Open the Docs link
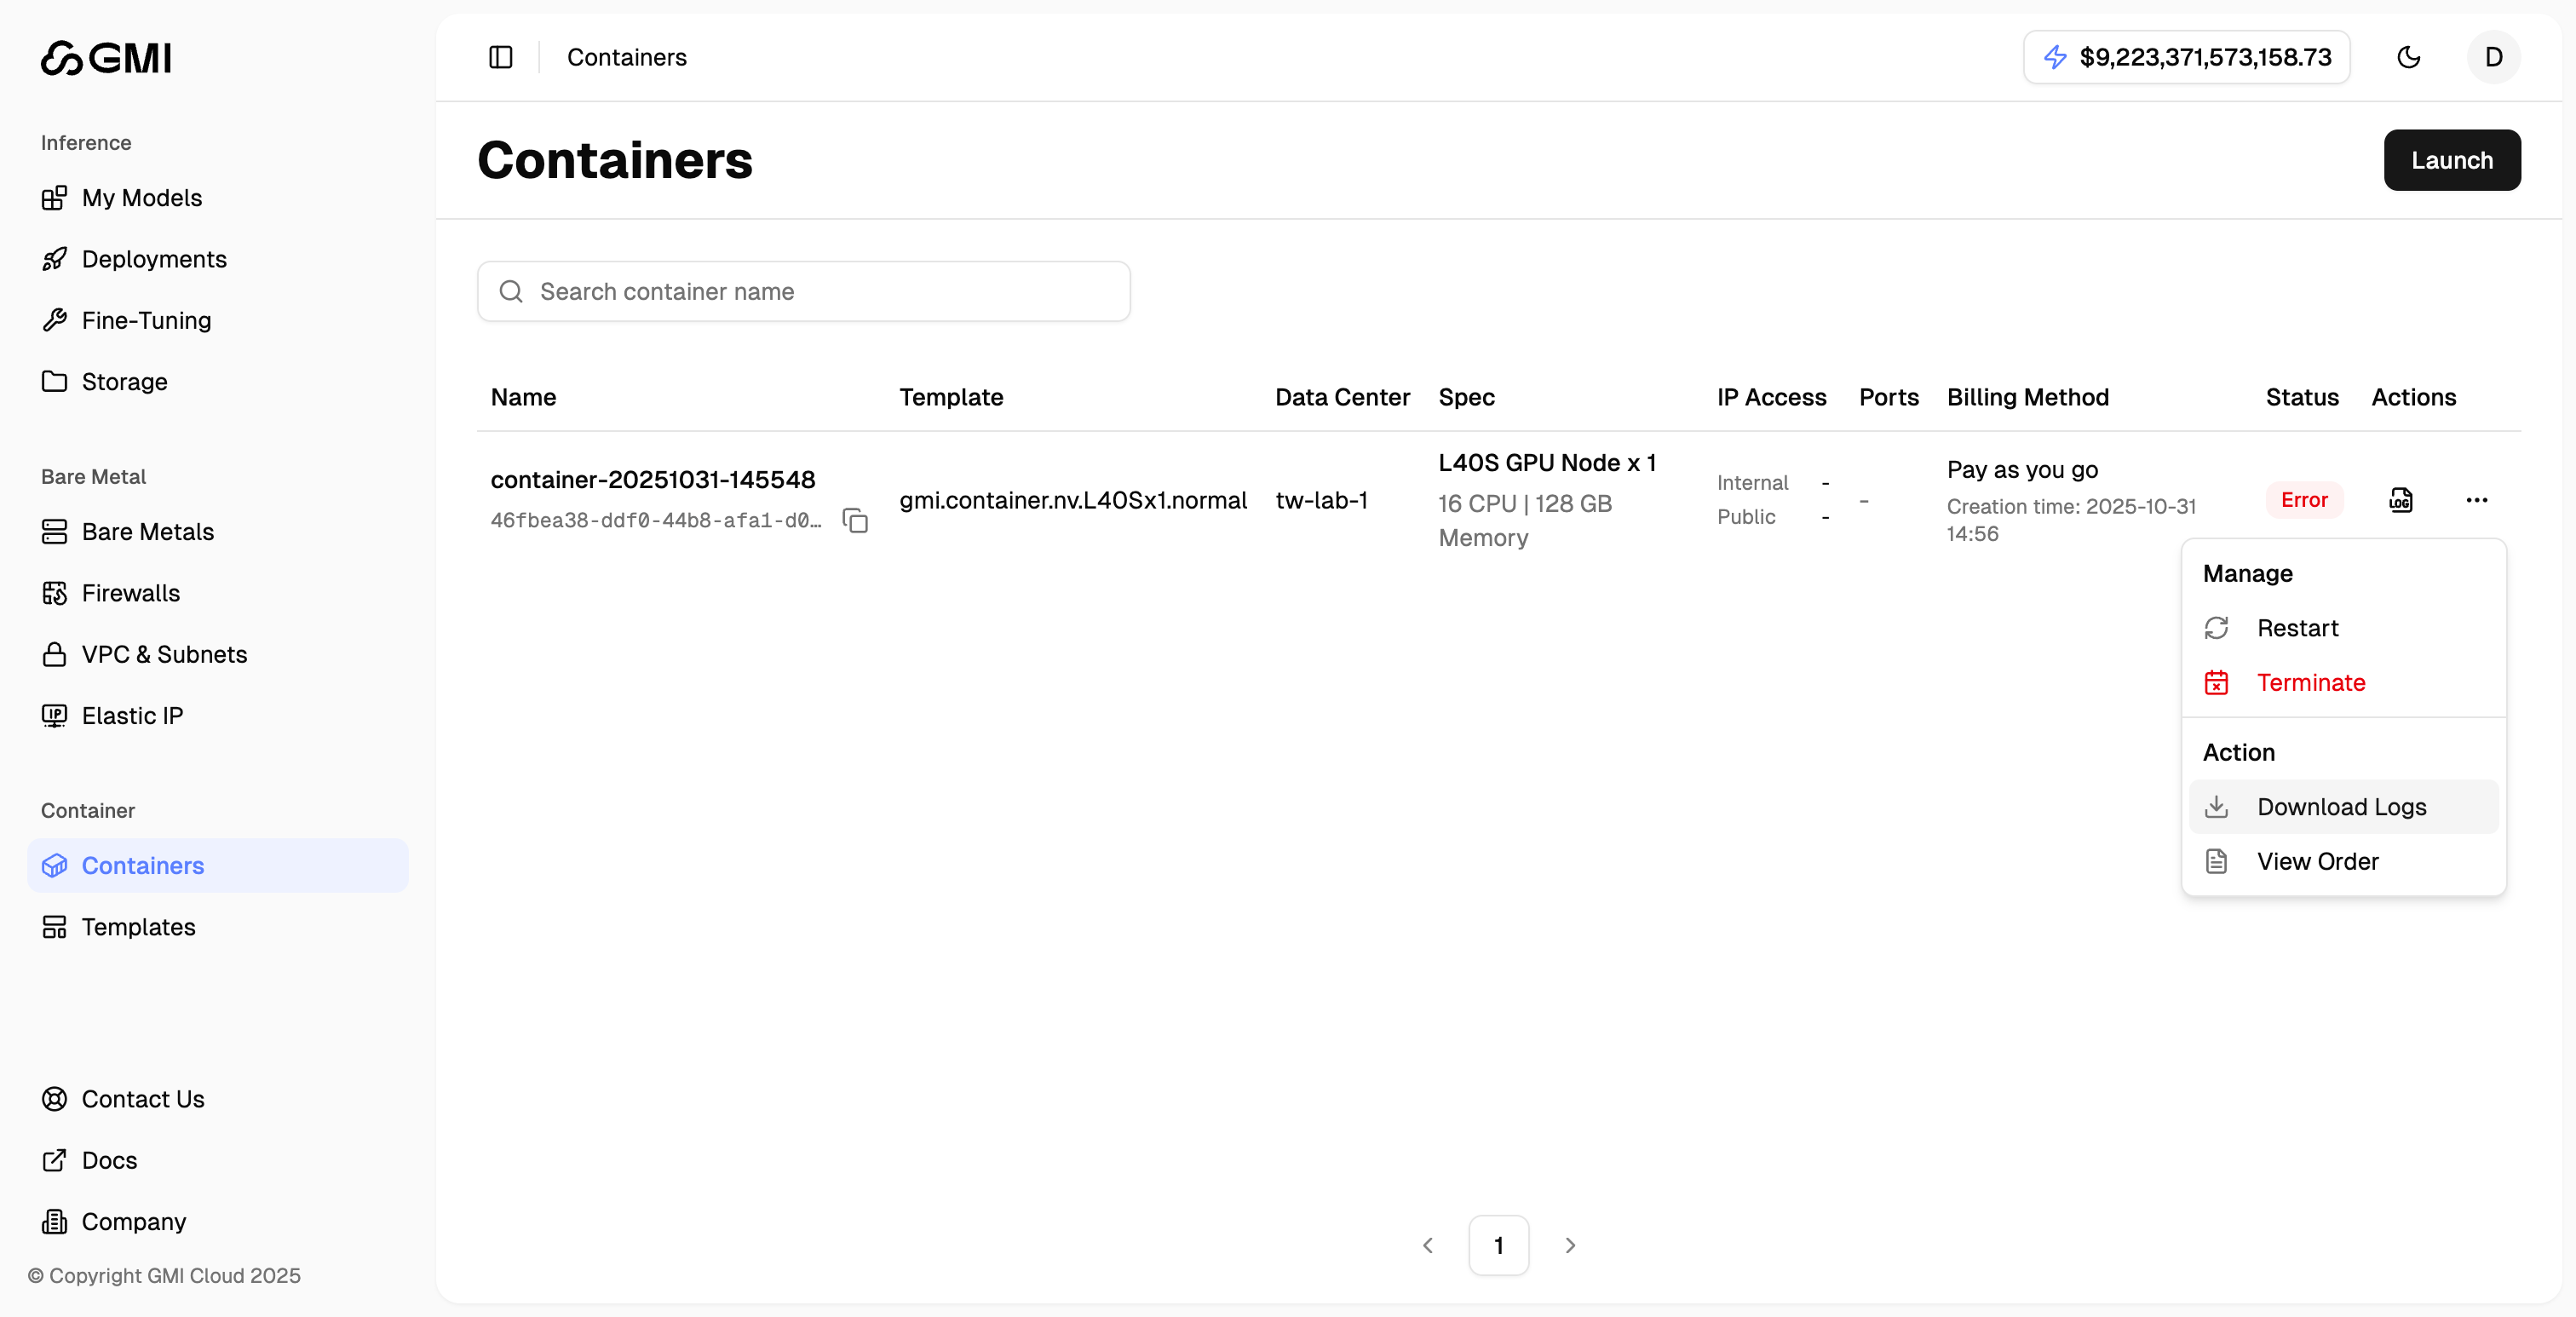 [110, 1160]
